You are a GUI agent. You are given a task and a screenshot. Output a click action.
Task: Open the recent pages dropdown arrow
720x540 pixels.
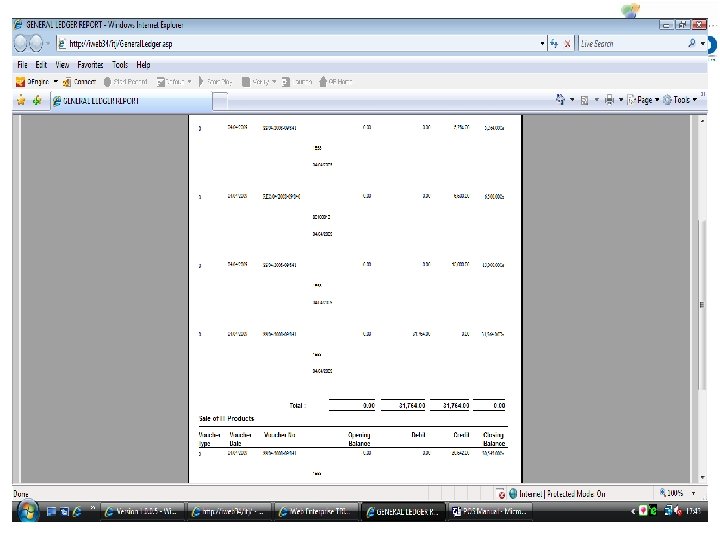point(48,44)
